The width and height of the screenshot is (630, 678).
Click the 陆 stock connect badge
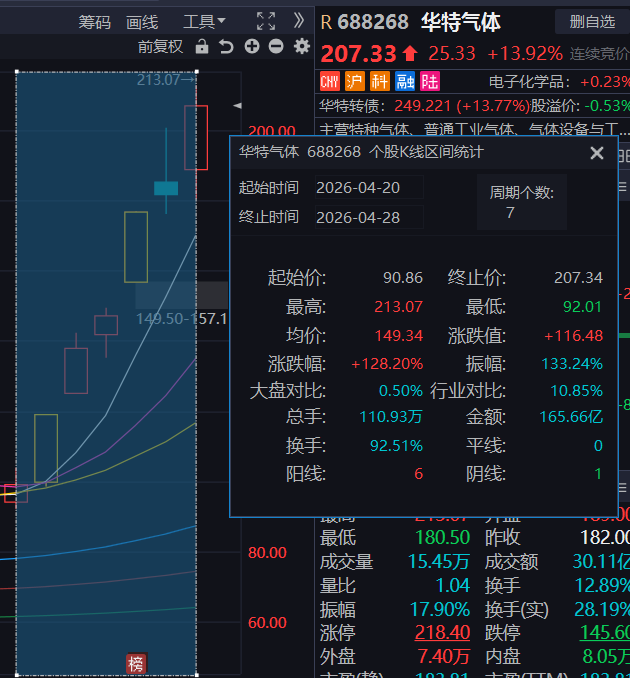(x=430, y=81)
